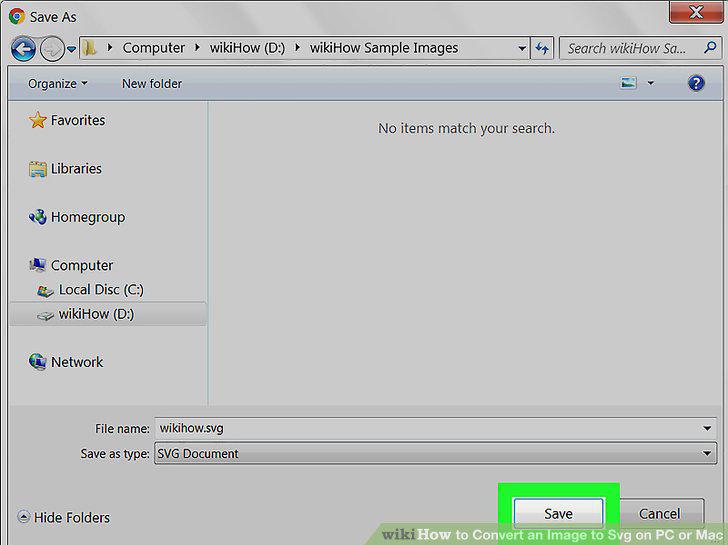Select Homegroup in the navigation pane
The image size is (728, 545).
tap(88, 217)
